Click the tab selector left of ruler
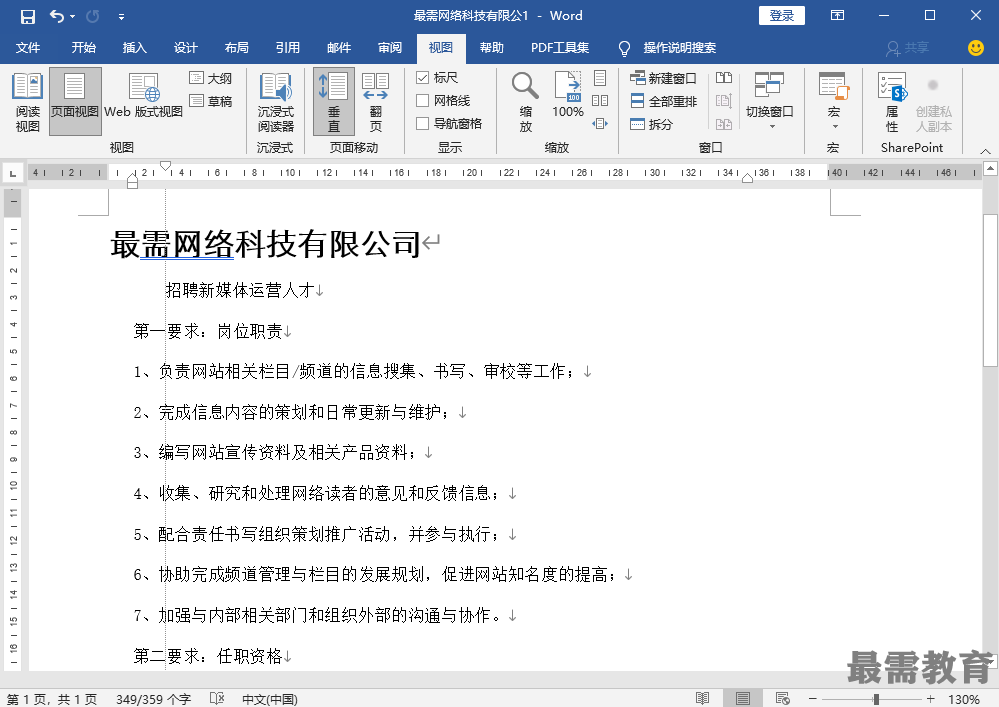This screenshot has height=707, width=999. click(x=13, y=173)
